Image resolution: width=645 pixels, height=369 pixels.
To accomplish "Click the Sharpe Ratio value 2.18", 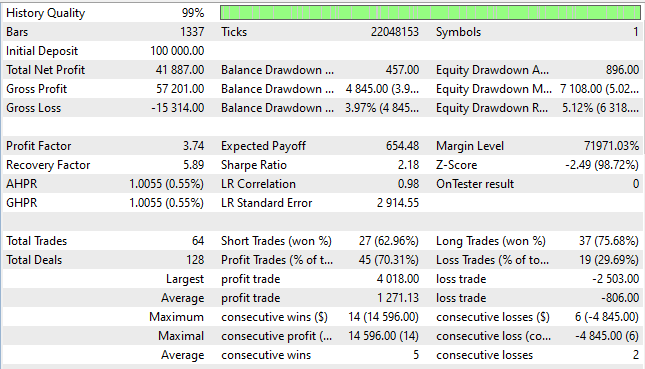I will tap(408, 165).
